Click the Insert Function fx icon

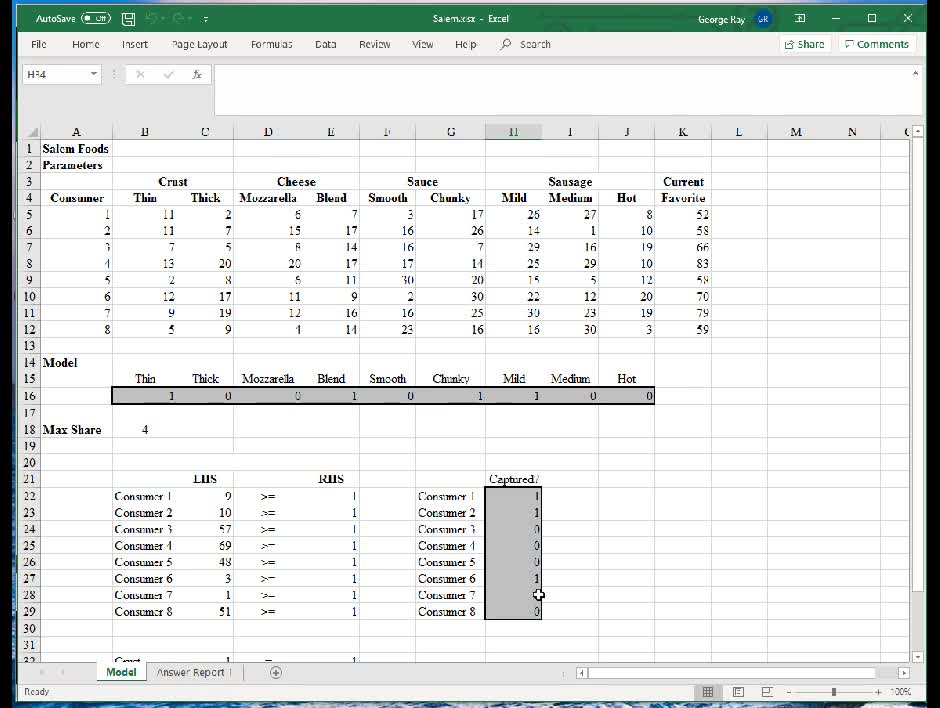(x=197, y=74)
